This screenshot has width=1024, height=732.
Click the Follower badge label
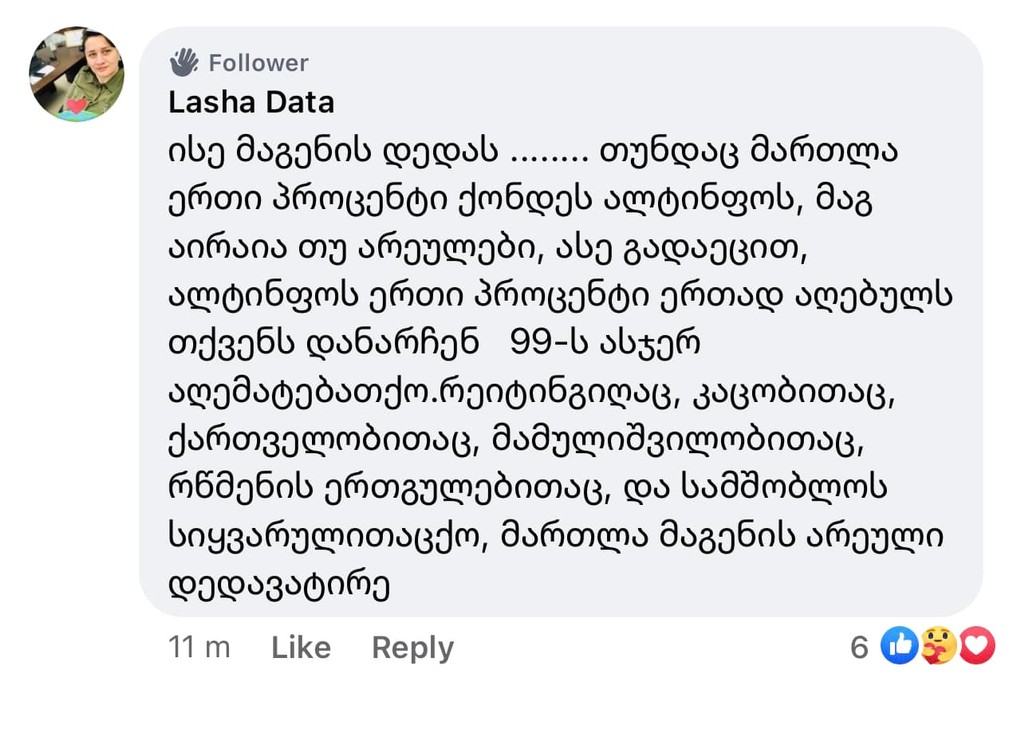[x=259, y=63]
